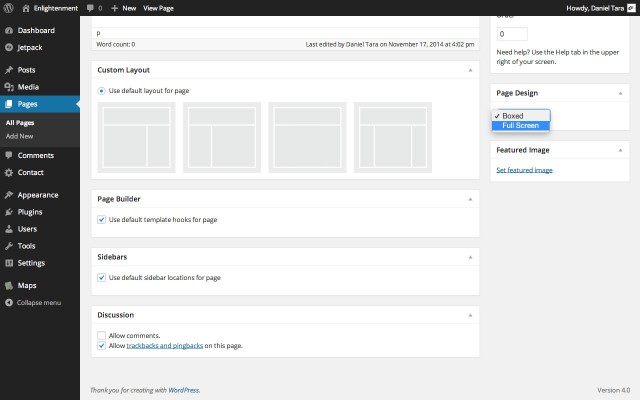Open the Settings menu
640x400 pixels.
tap(40, 263)
